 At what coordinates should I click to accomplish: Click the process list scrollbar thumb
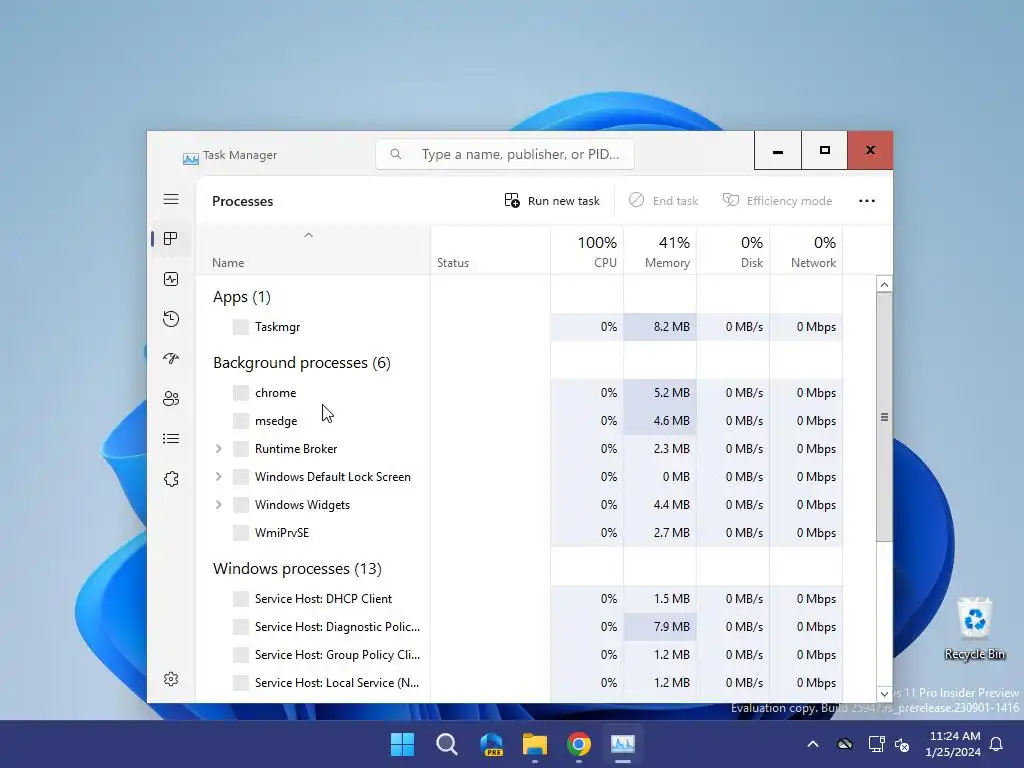(884, 417)
